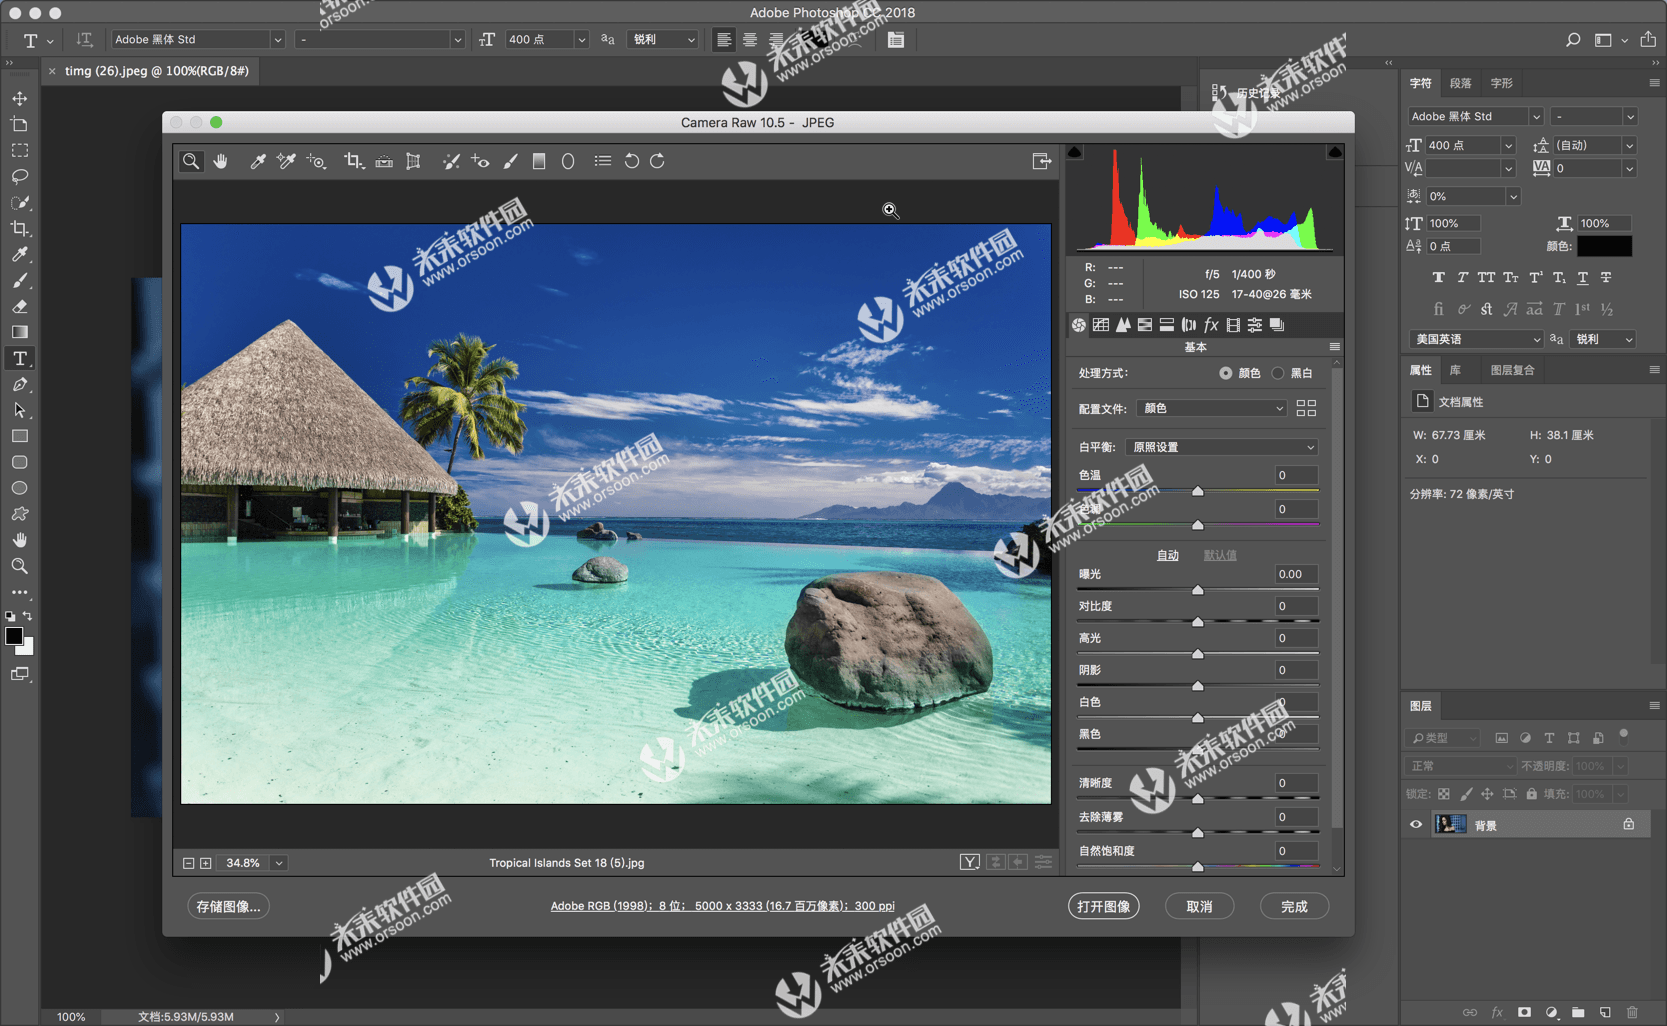
Task: Click the 打开图像 button
Action: point(1103,906)
